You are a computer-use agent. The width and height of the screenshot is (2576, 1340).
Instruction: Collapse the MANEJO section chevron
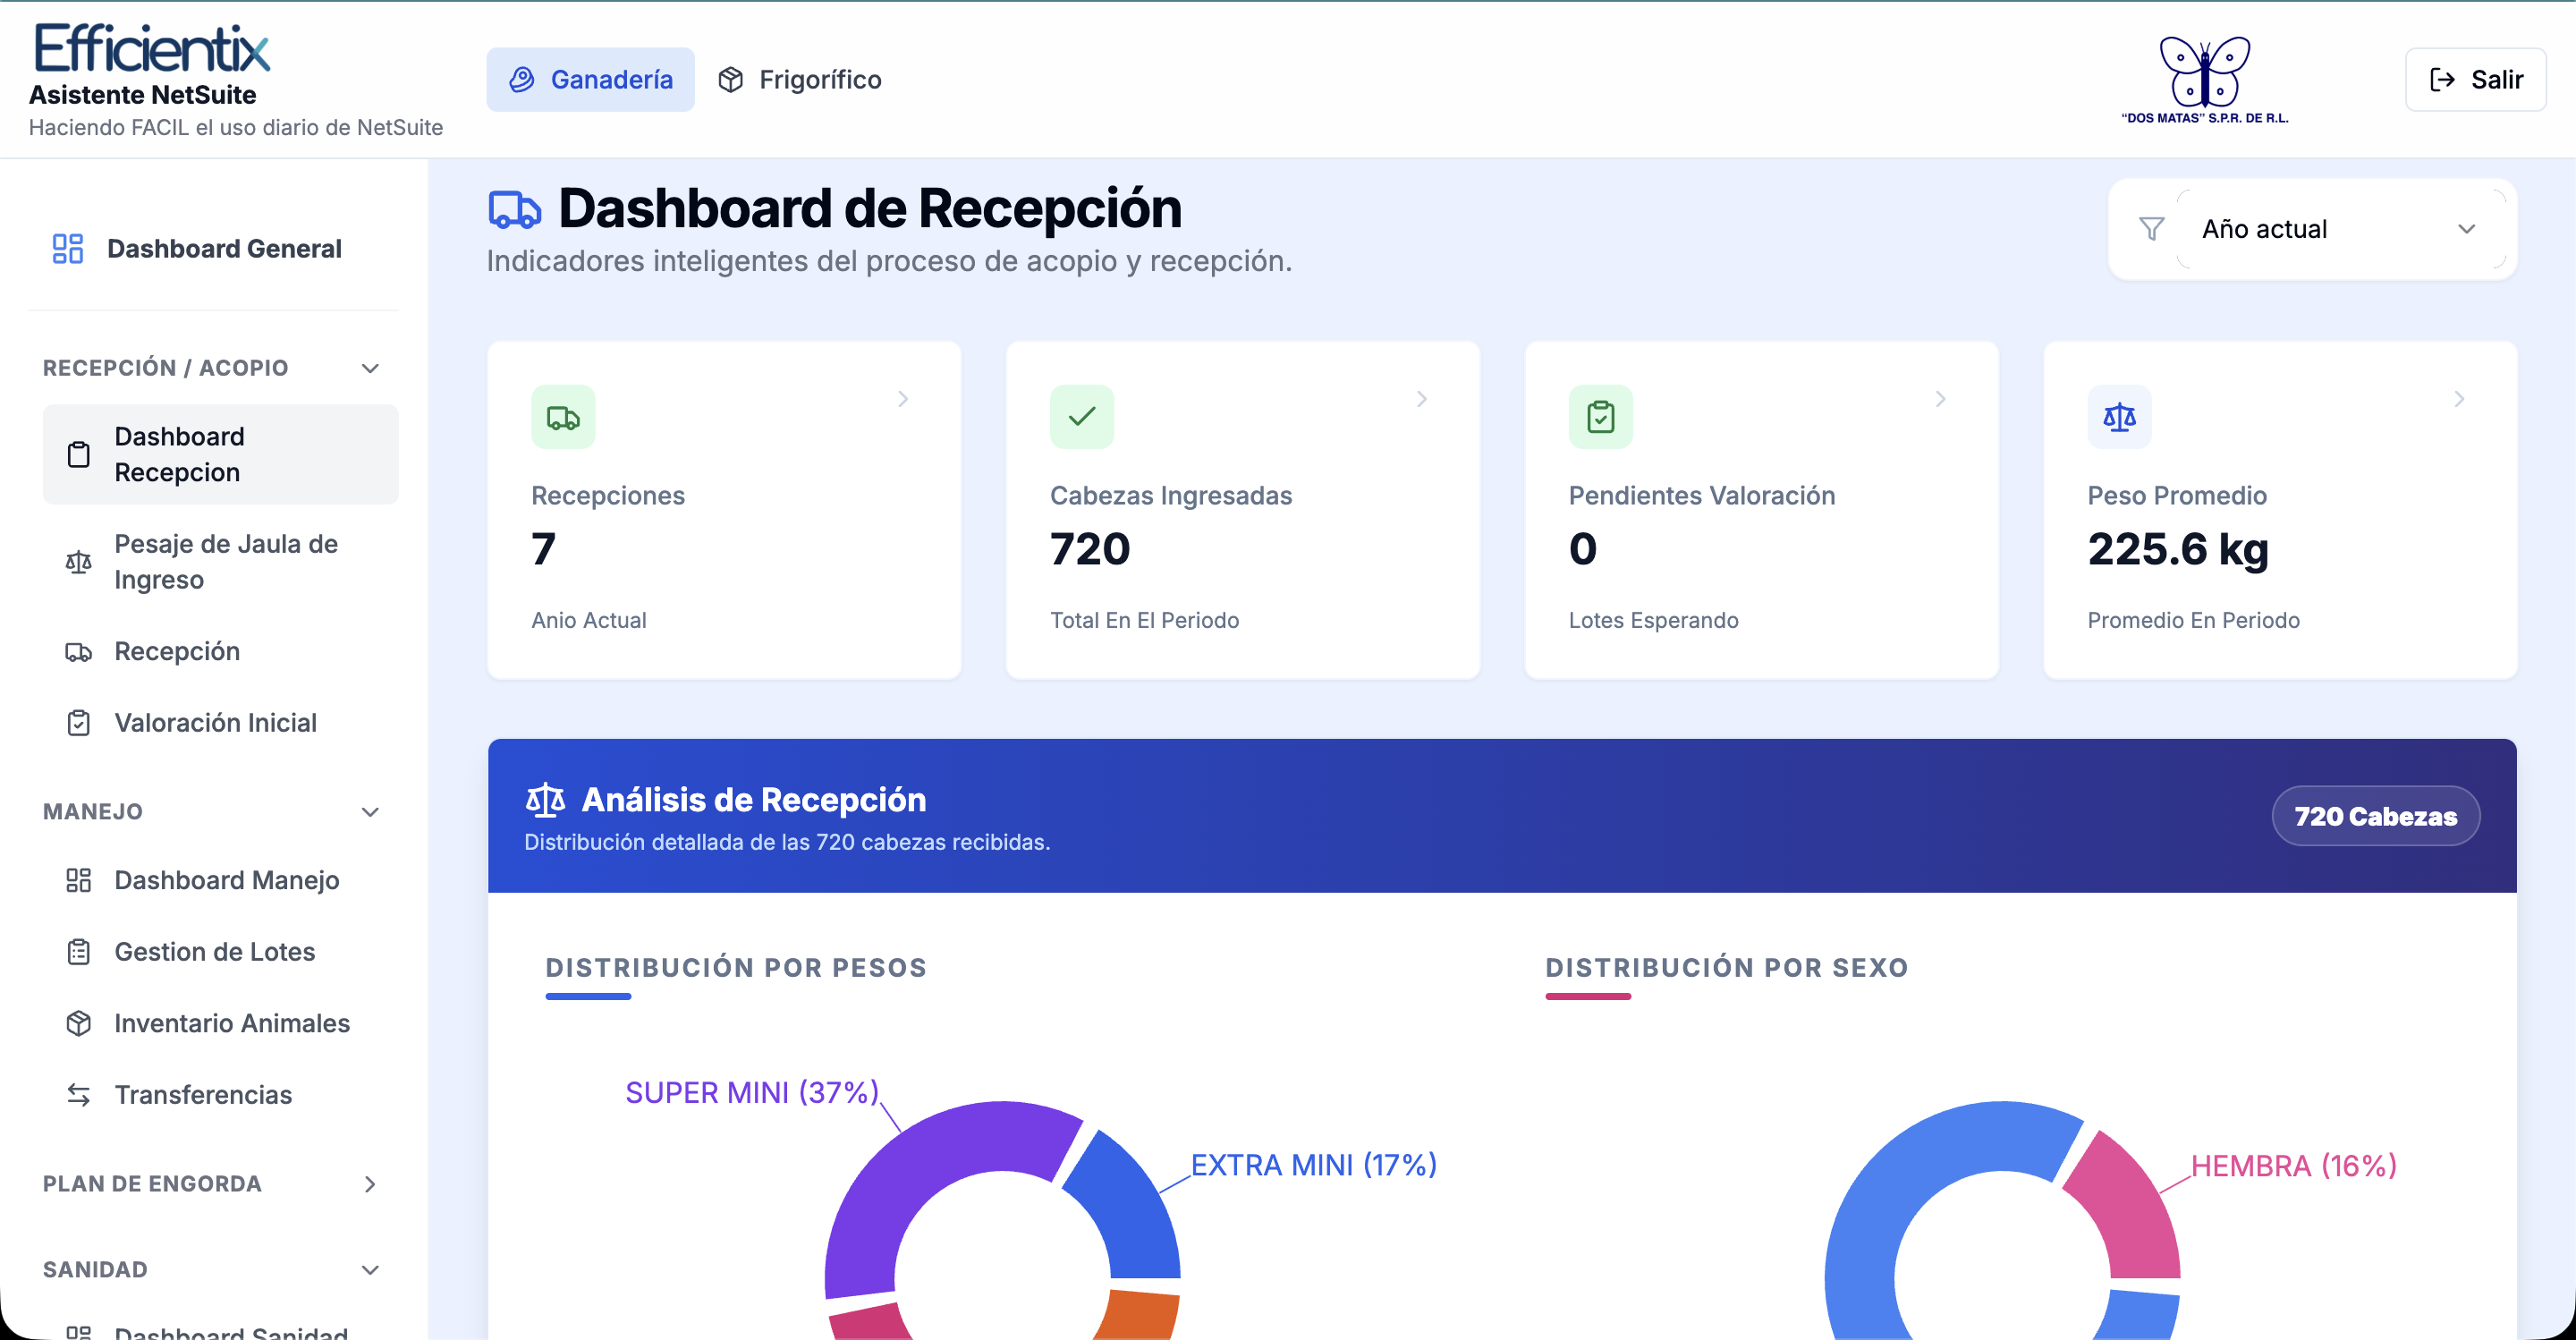click(x=370, y=812)
